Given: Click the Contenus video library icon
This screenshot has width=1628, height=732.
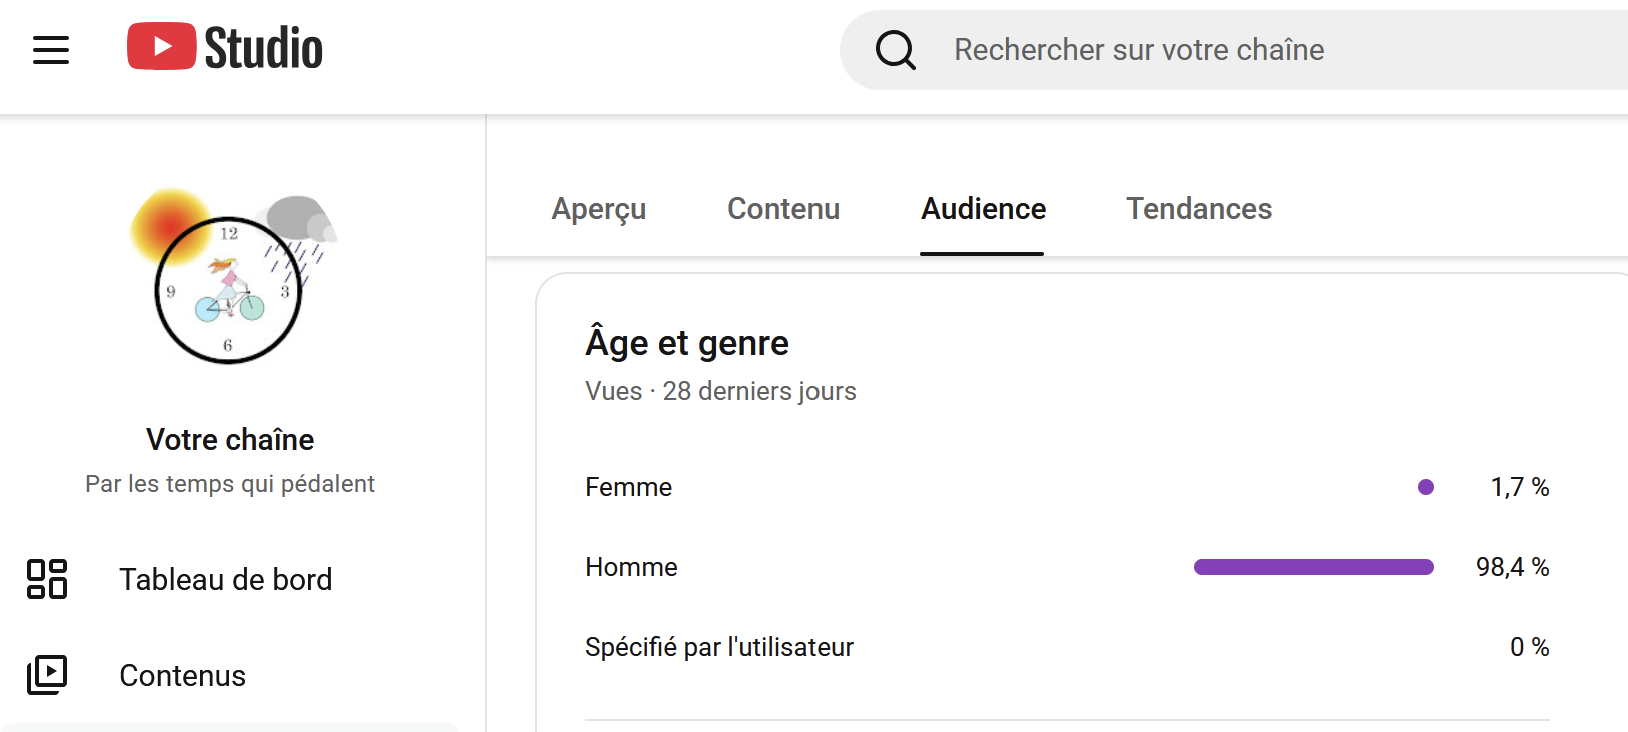Looking at the screenshot, I should click(47, 675).
